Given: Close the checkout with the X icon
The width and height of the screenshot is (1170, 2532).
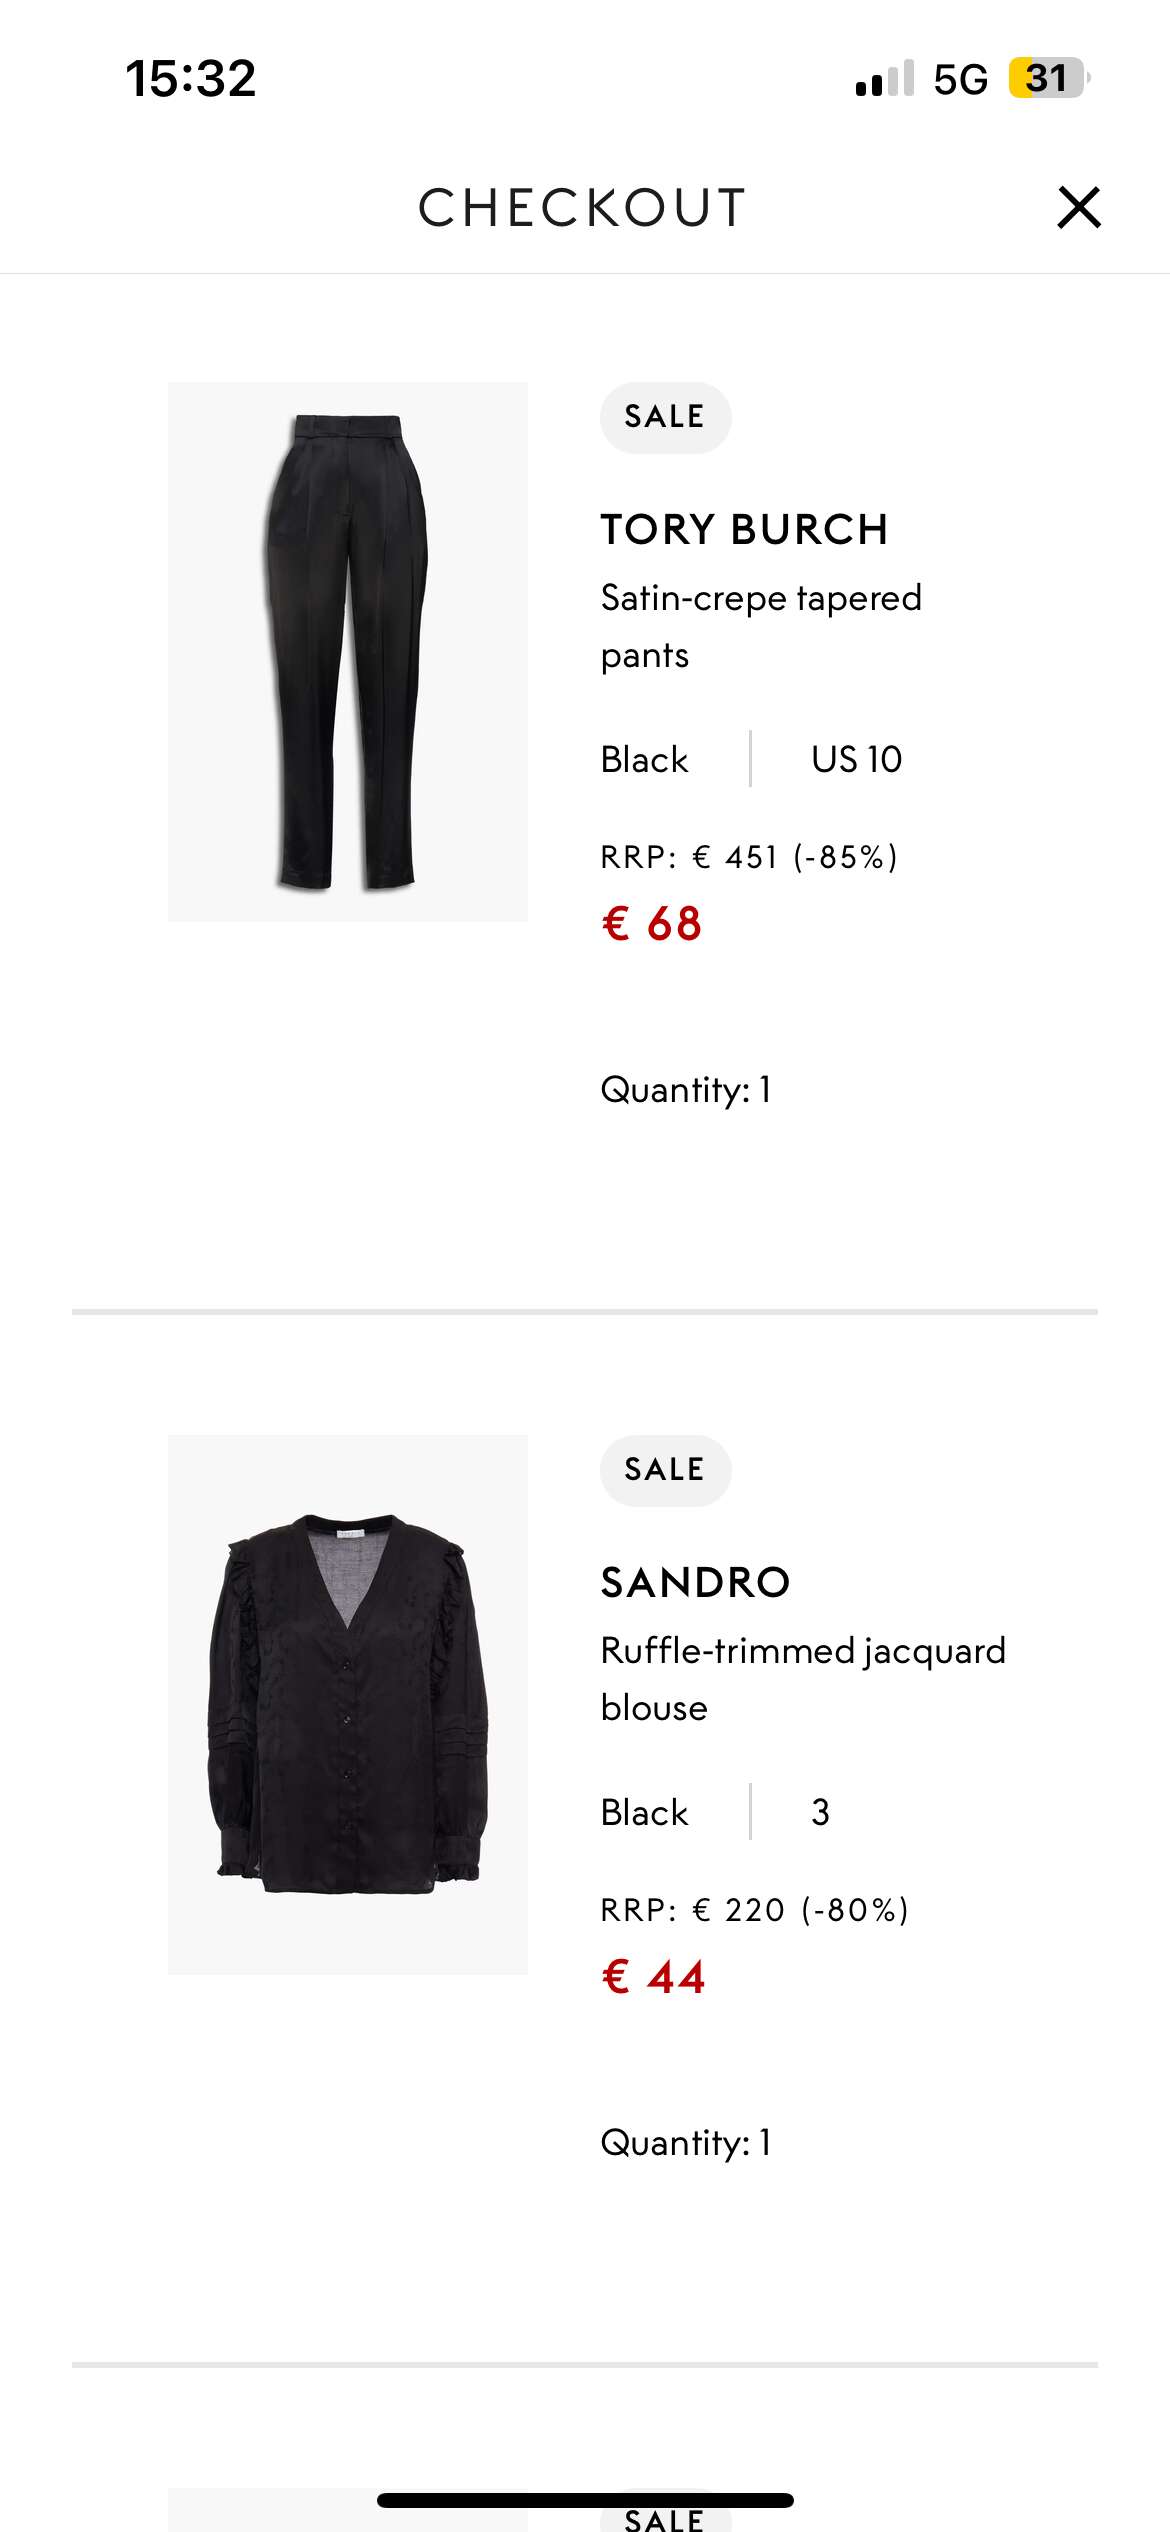Looking at the screenshot, I should pyautogui.click(x=1079, y=208).
